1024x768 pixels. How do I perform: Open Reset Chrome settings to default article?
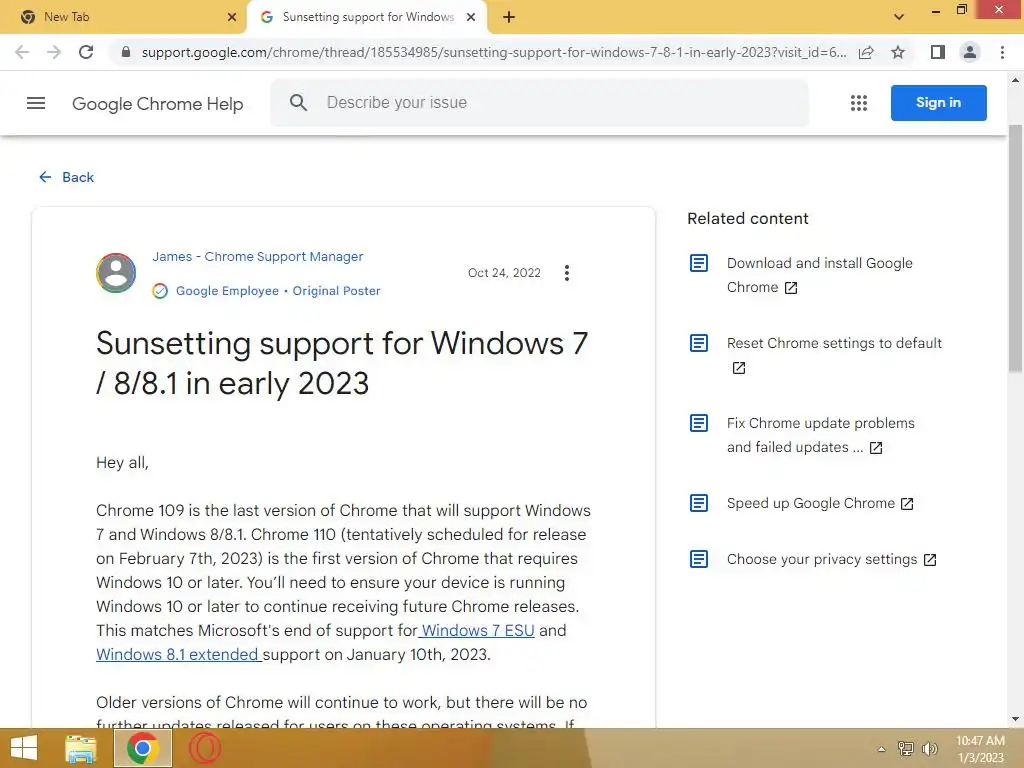[834, 355]
